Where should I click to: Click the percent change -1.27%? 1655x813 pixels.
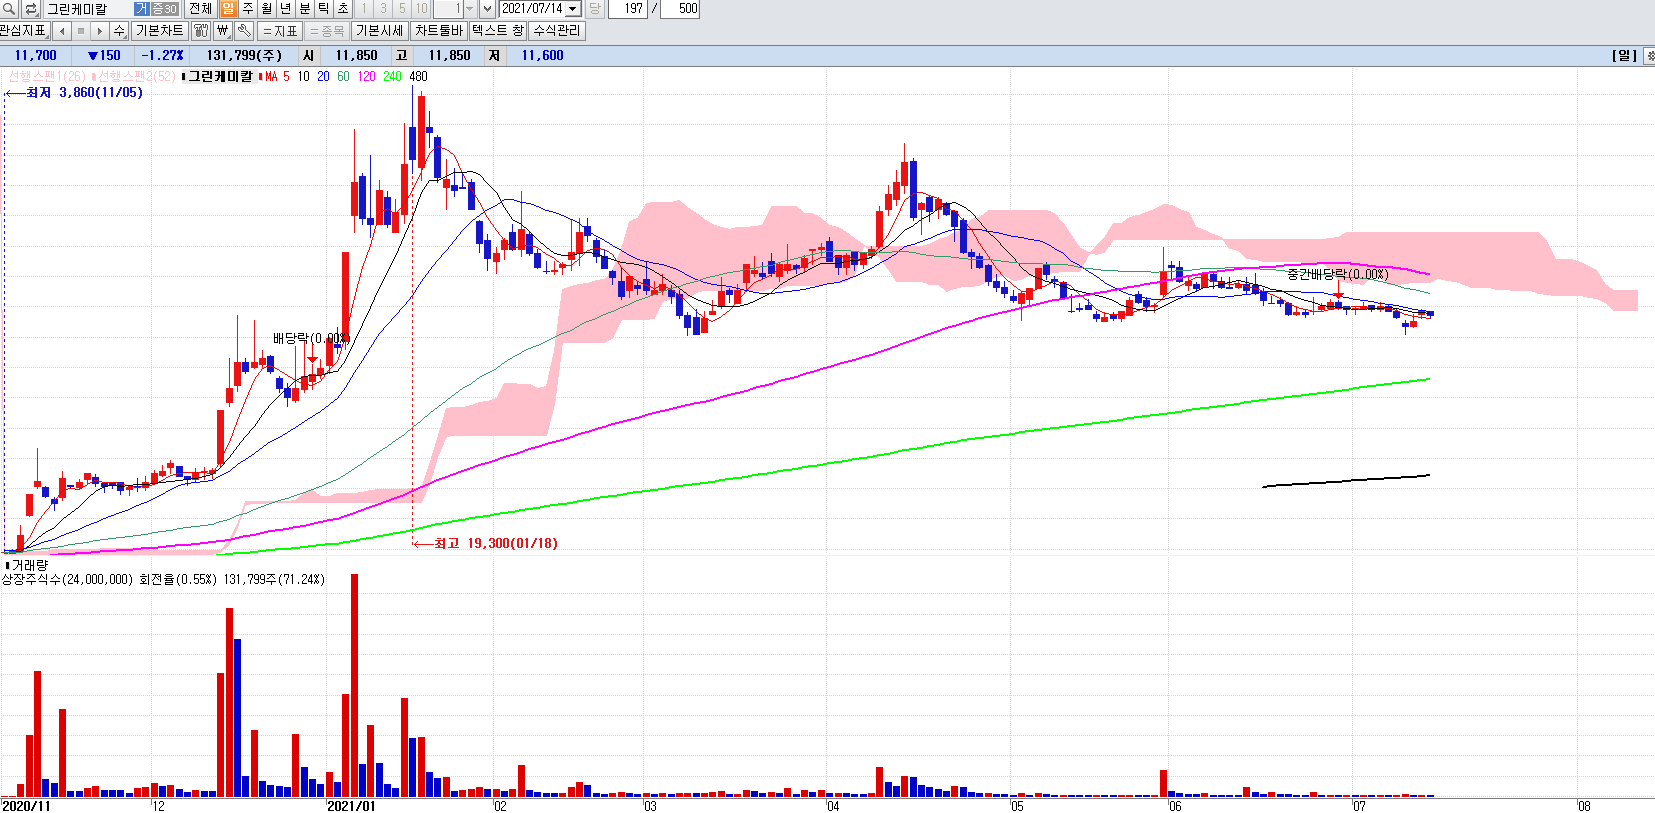163,56
